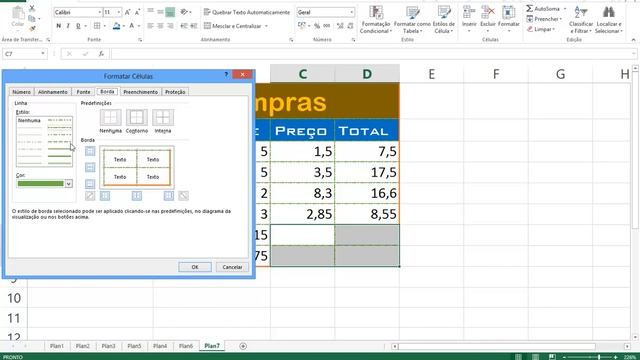640x360 pixels.
Task: Confirm the dialog with OK
Action: point(195,267)
